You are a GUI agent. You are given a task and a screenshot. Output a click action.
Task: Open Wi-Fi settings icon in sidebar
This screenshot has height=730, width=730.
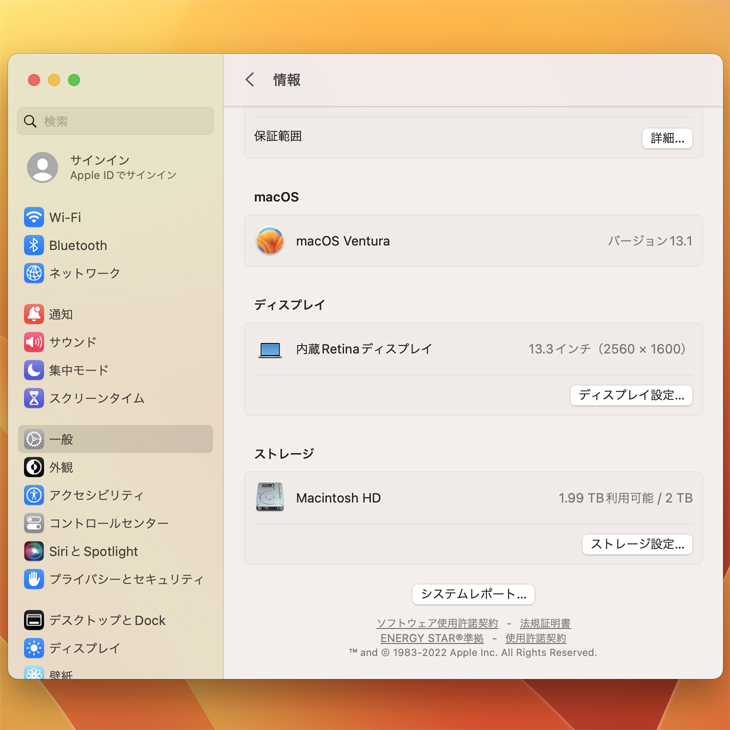pos(34,217)
